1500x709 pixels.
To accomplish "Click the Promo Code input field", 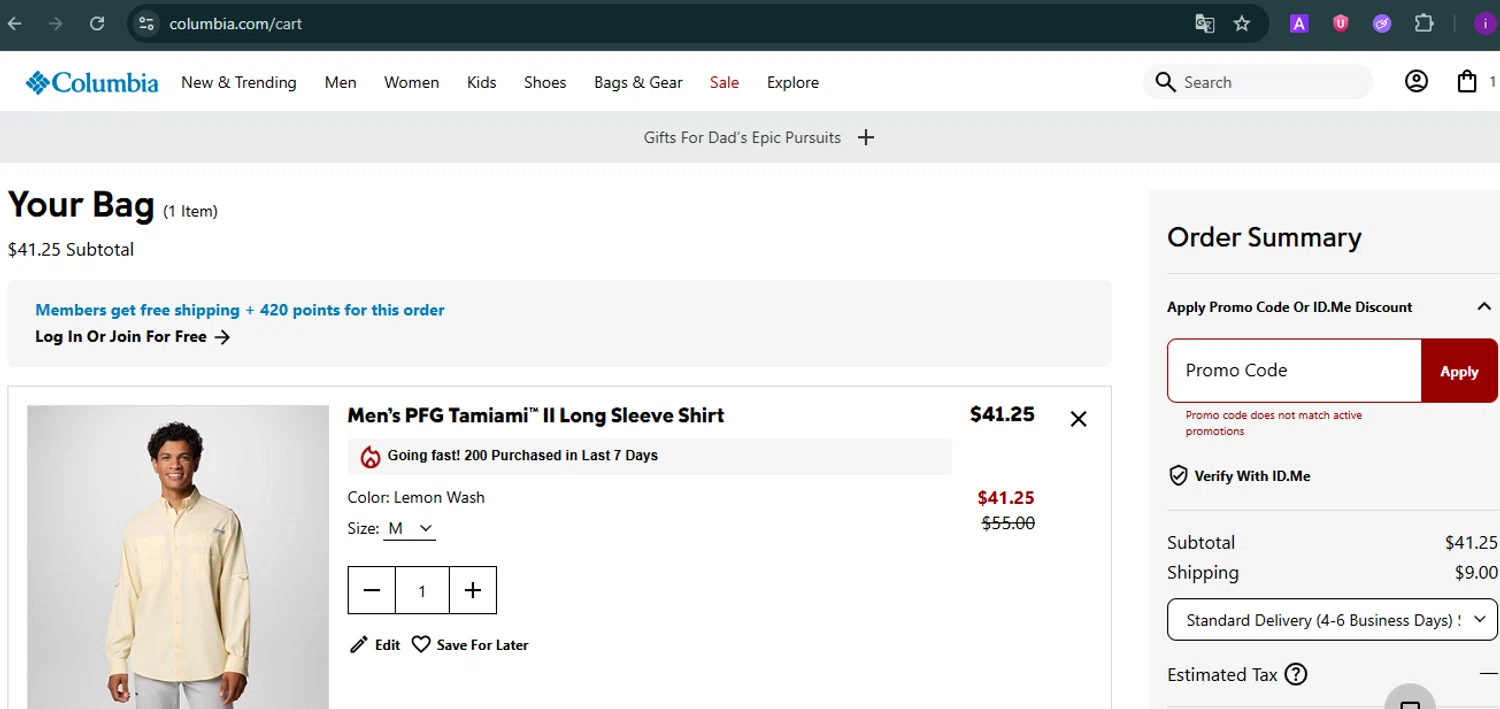I will tap(1294, 371).
